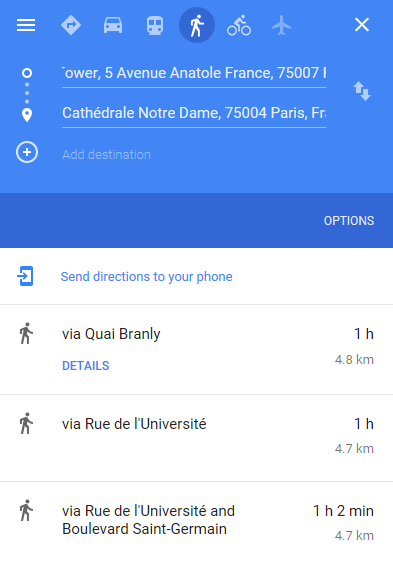Image resolution: width=393 pixels, height=561 pixels.
Task: Switch to driving mode car icon
Action: coord(113,25)
